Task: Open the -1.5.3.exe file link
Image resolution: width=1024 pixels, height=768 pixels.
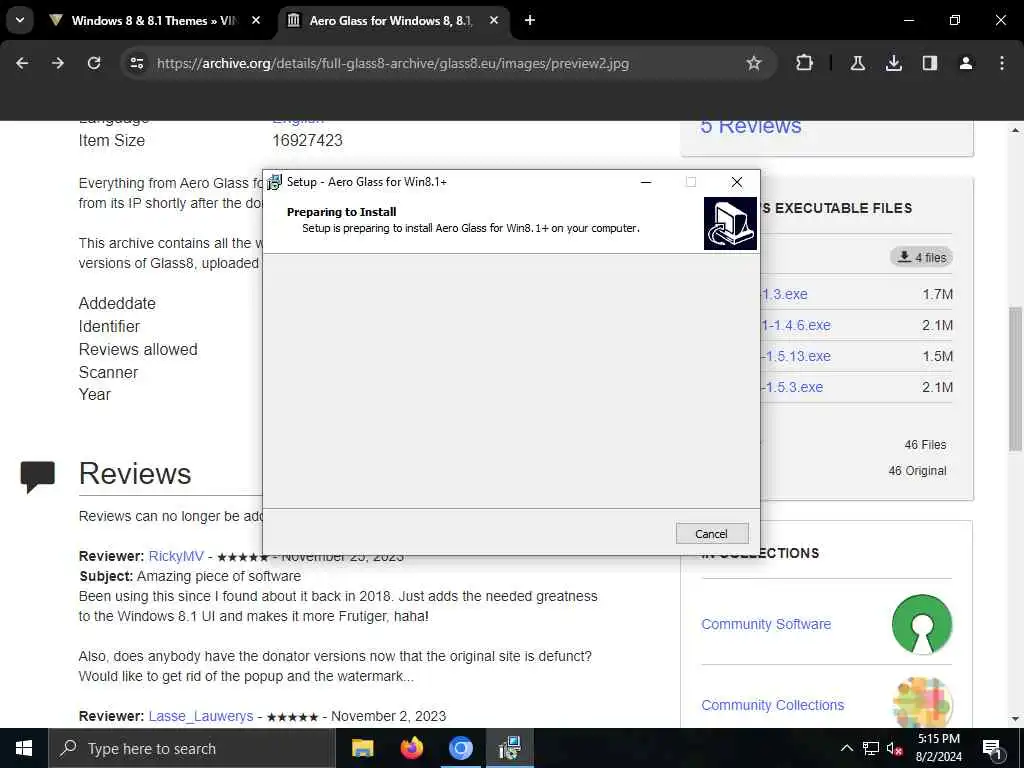Action: (792, 387)
